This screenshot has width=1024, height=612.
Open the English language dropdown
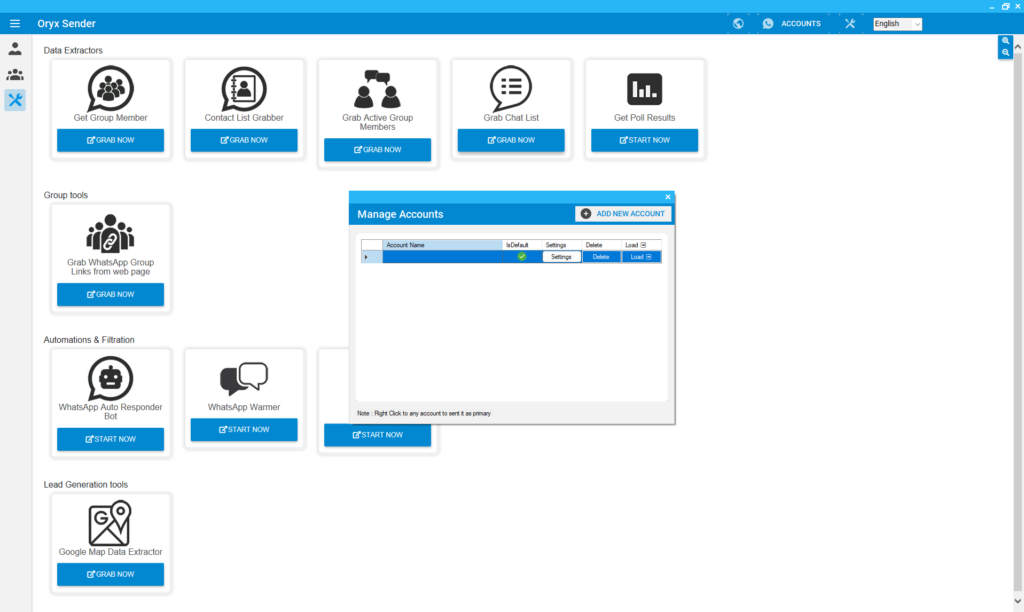pos(897,24)
